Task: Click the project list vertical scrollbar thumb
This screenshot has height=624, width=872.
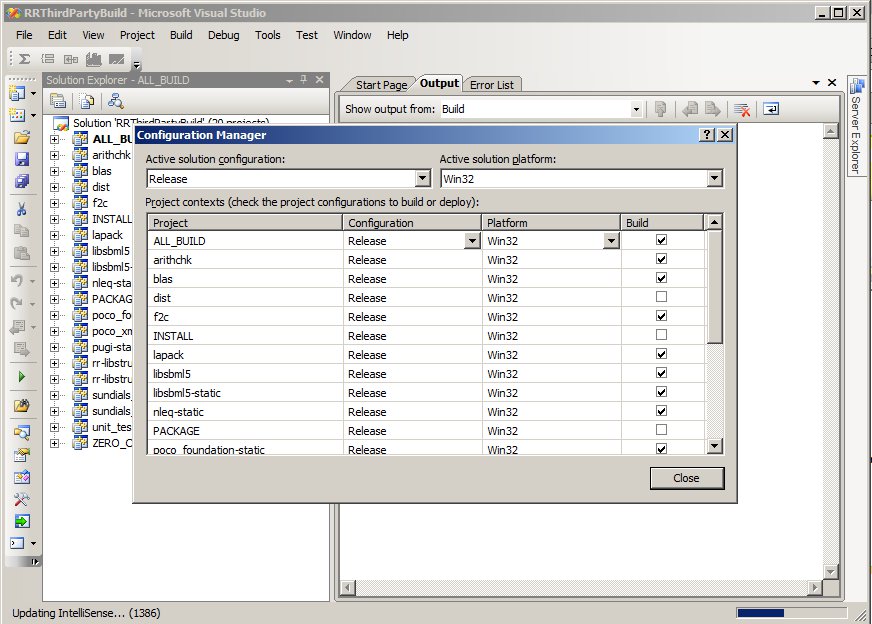Action: tap(714, 288)
